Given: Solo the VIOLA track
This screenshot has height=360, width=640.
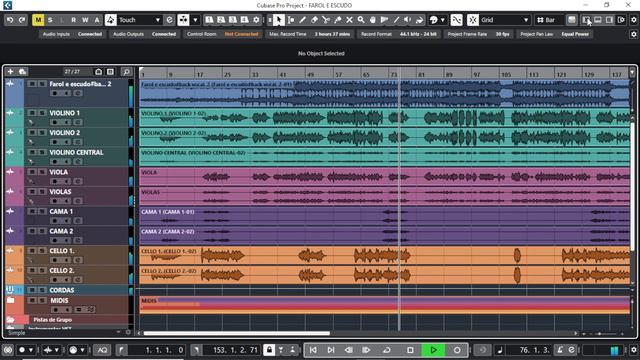Looking at the screenshot, I should click(x=42, y=172).
